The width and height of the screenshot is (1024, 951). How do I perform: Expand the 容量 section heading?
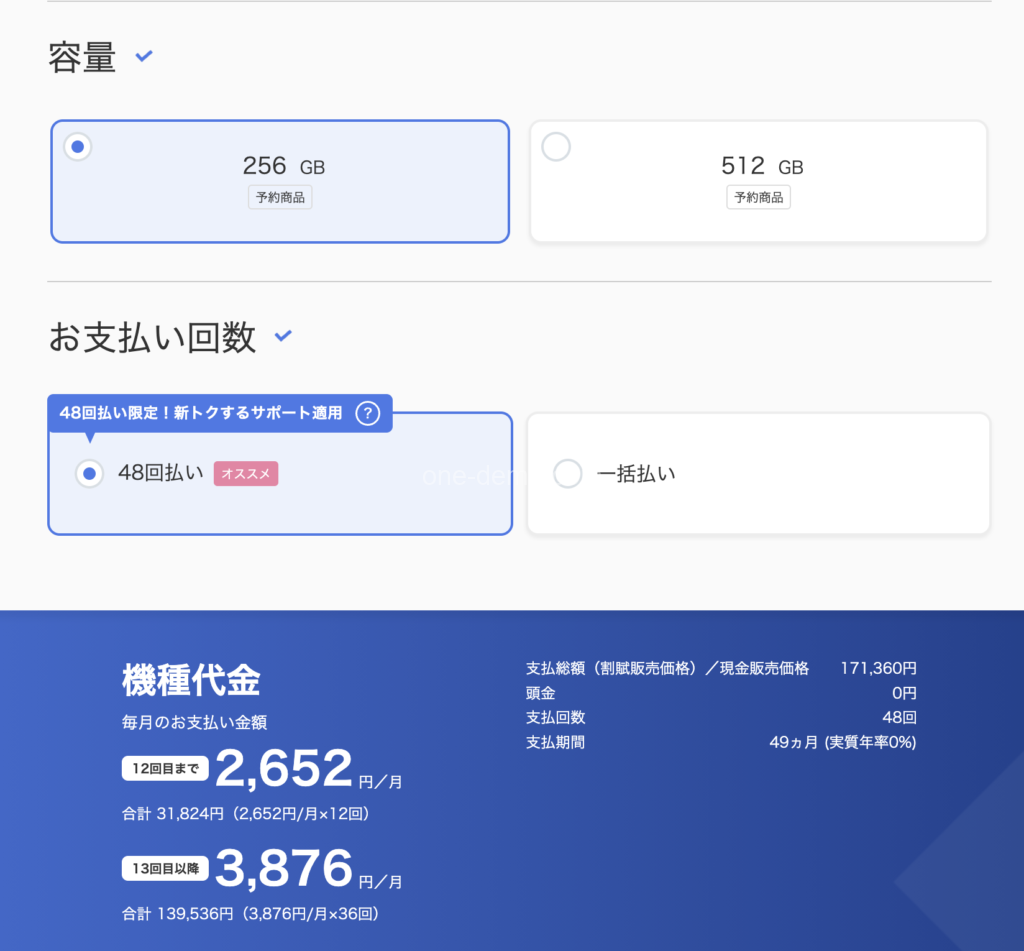pos(82,58)
